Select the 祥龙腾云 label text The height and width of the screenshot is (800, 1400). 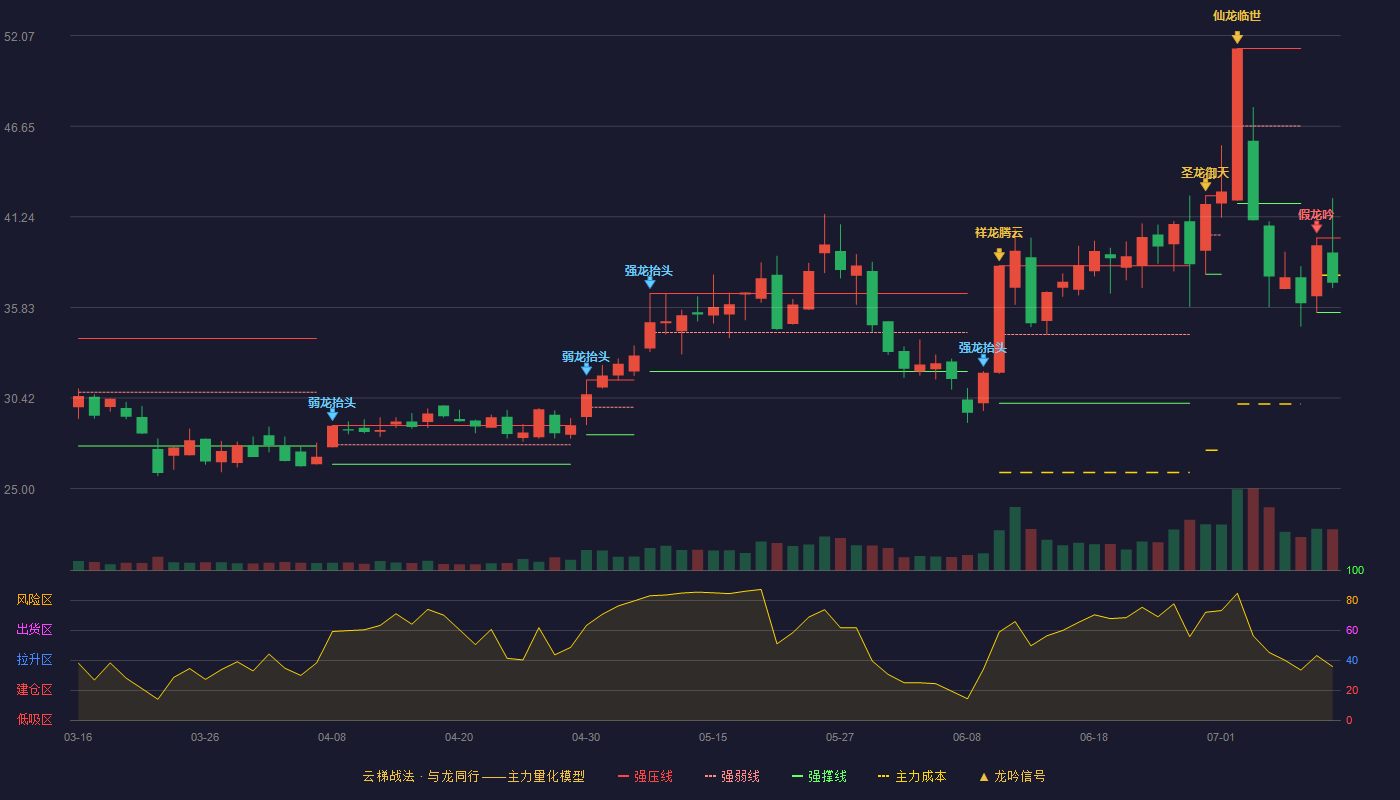pos(999,233)
